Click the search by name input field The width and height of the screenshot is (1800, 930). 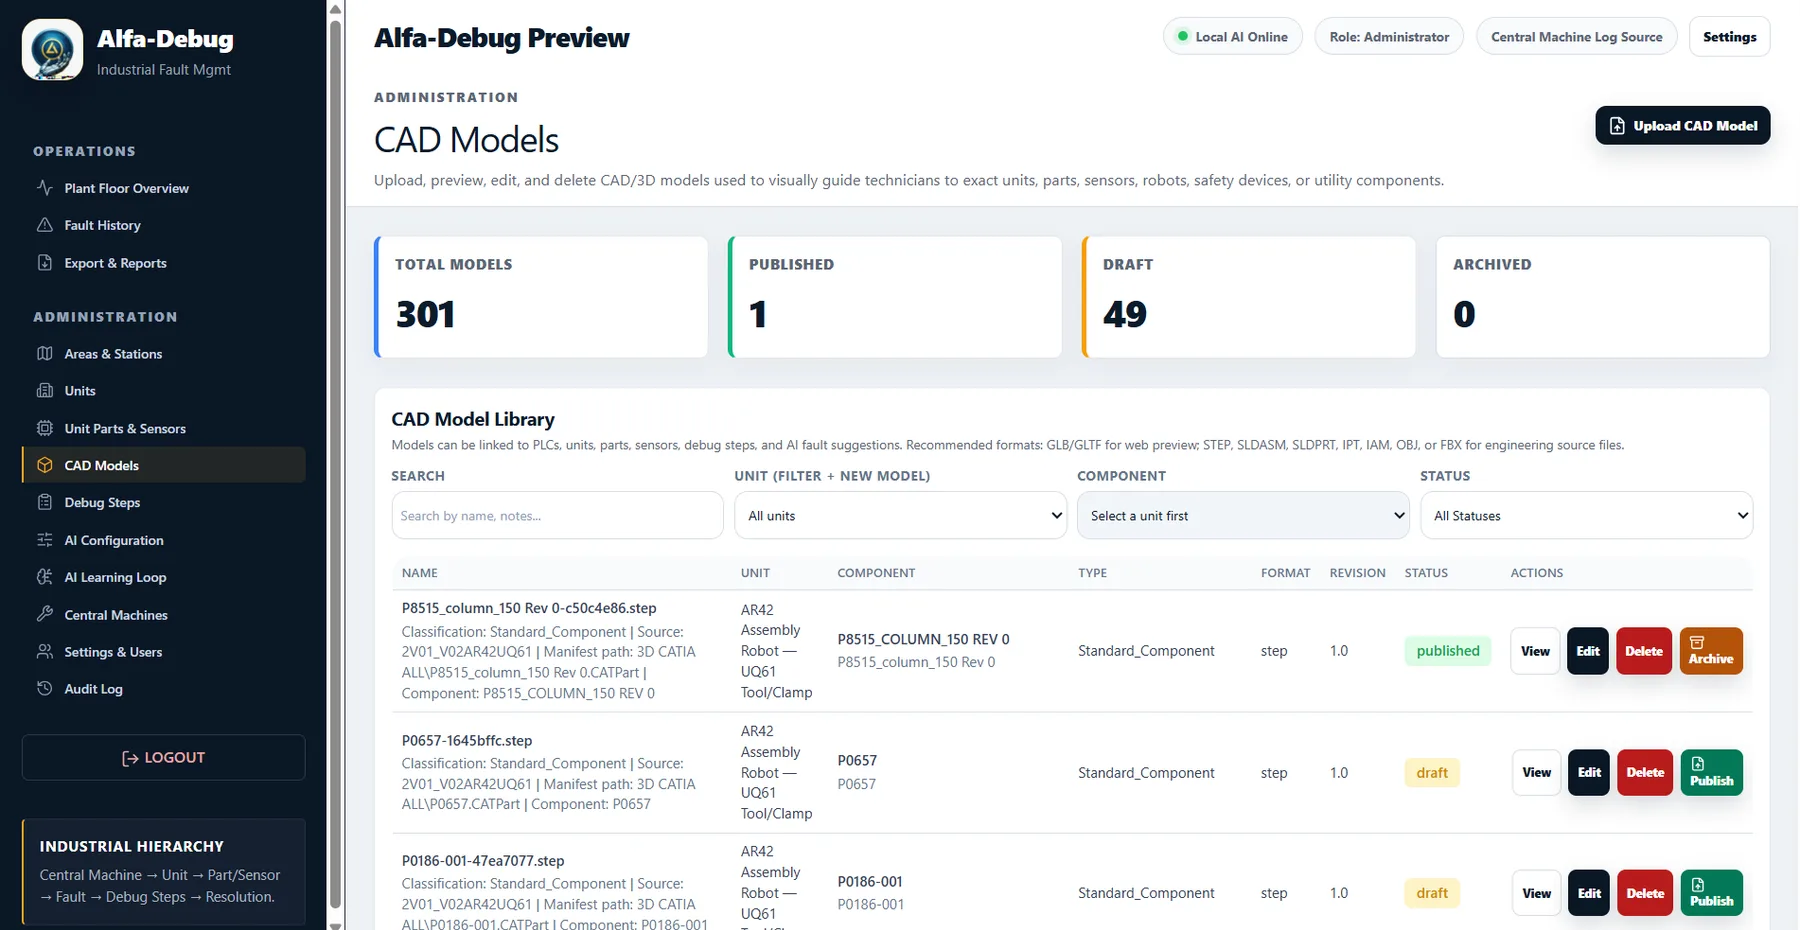pyautogui.click(x=557, y=515)
